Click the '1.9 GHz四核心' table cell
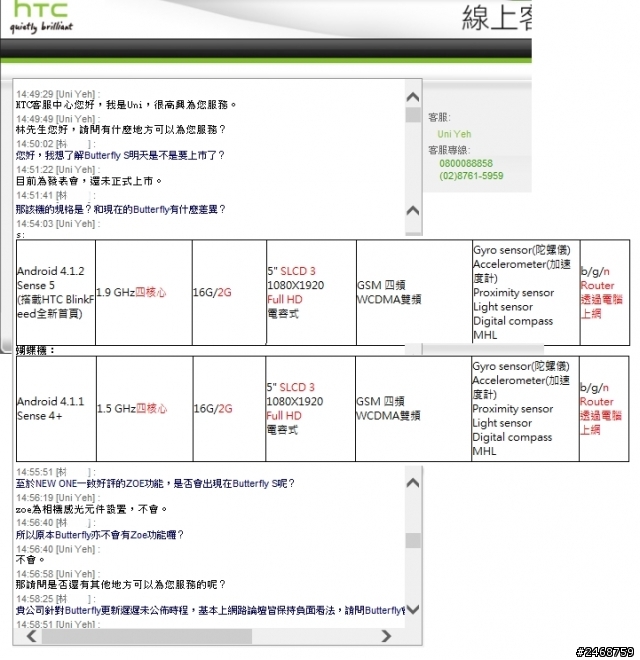Viewport: 640px width, 660px height. [144, 293]
